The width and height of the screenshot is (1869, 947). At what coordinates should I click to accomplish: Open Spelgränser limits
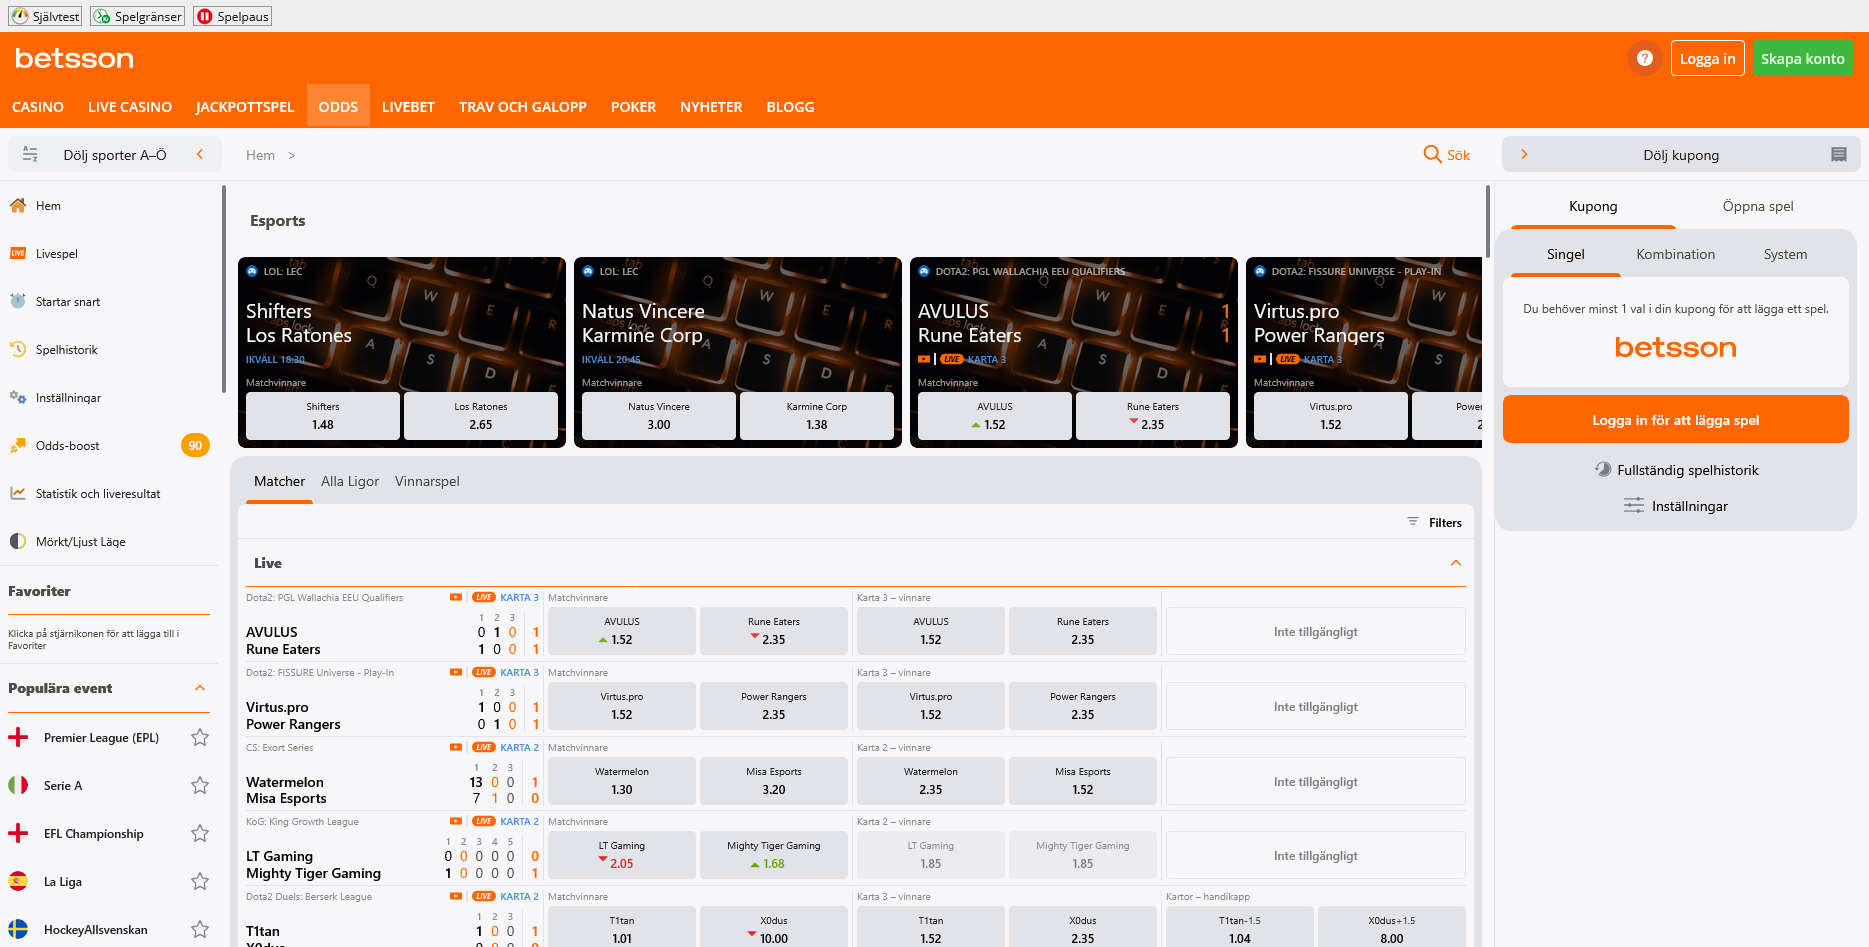click(138, 16)
